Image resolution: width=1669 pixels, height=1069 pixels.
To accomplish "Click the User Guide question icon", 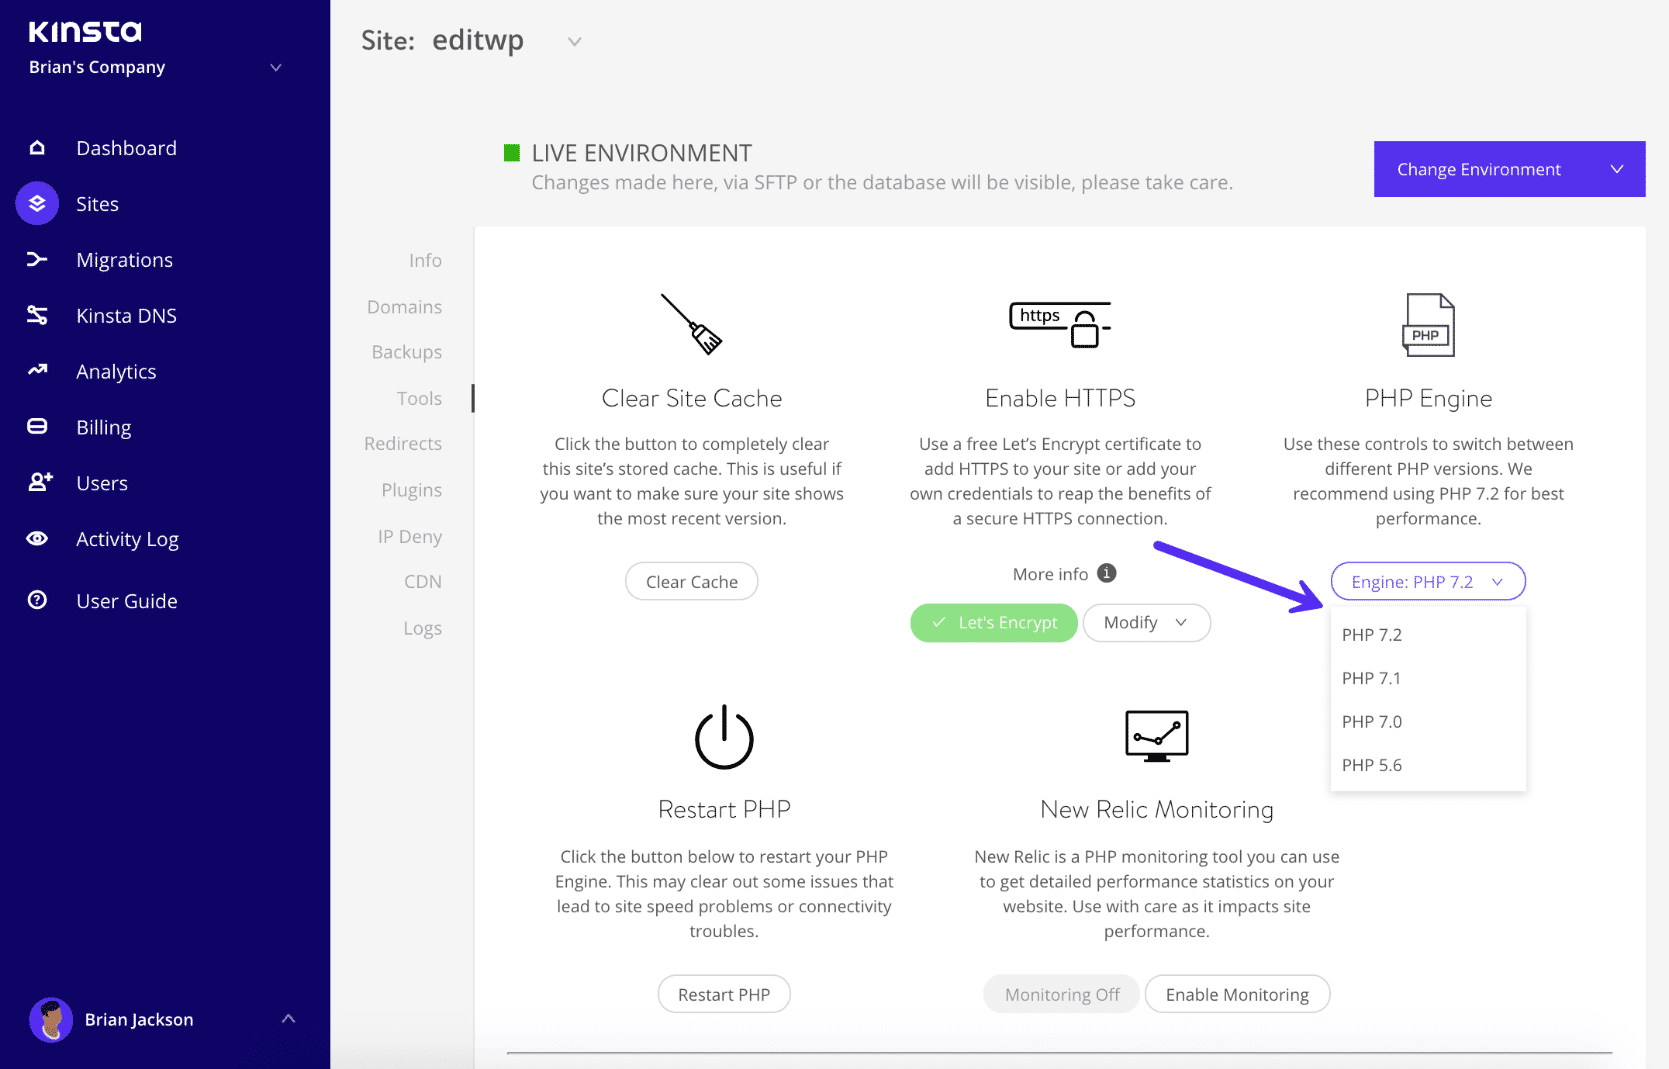I will (37, 600).
